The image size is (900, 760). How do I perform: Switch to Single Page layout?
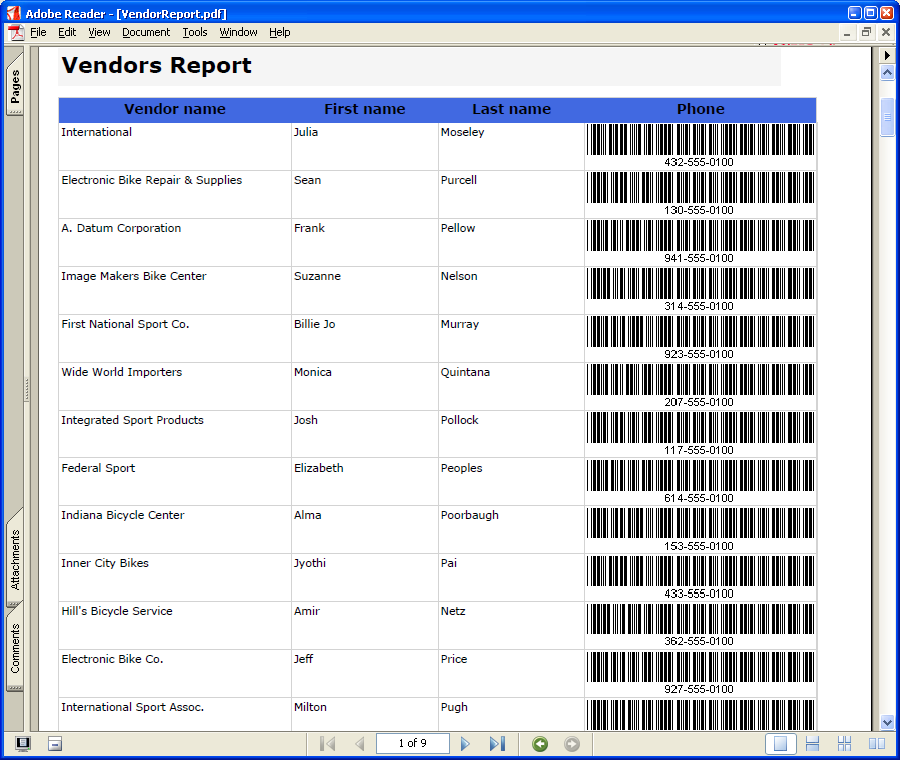(781, 744)
